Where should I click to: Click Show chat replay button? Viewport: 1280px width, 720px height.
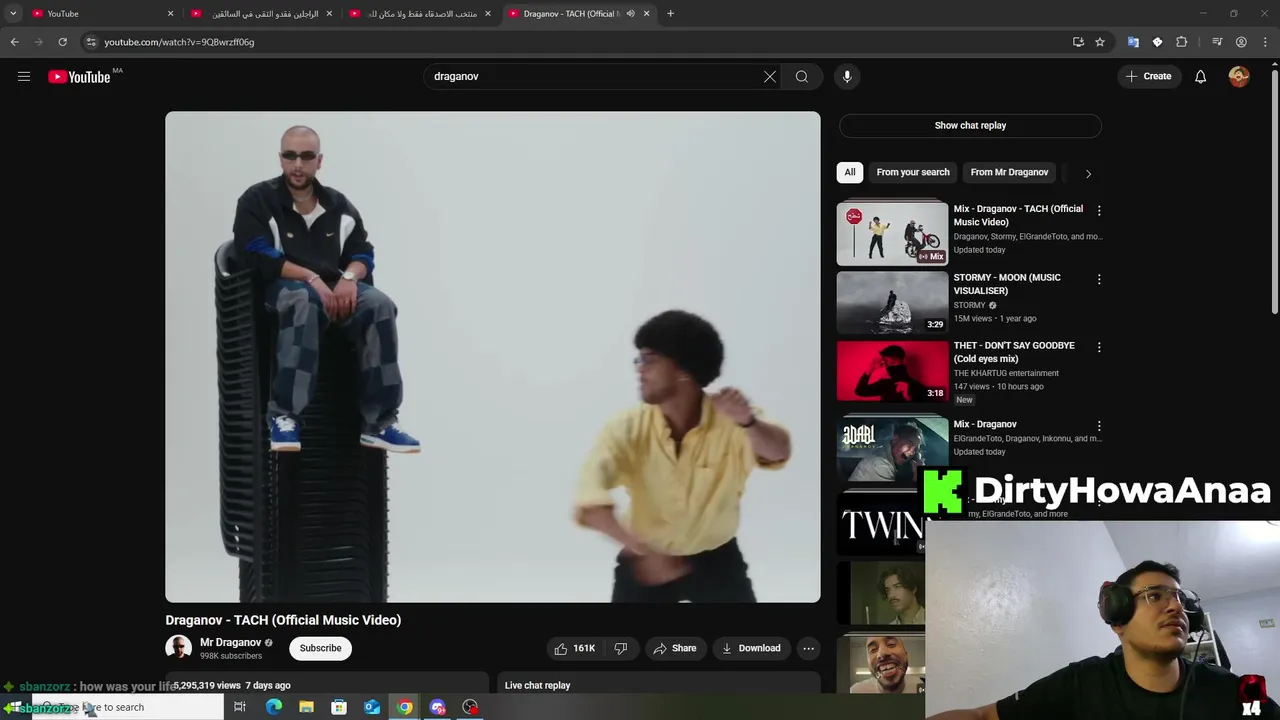click(970, 125)
